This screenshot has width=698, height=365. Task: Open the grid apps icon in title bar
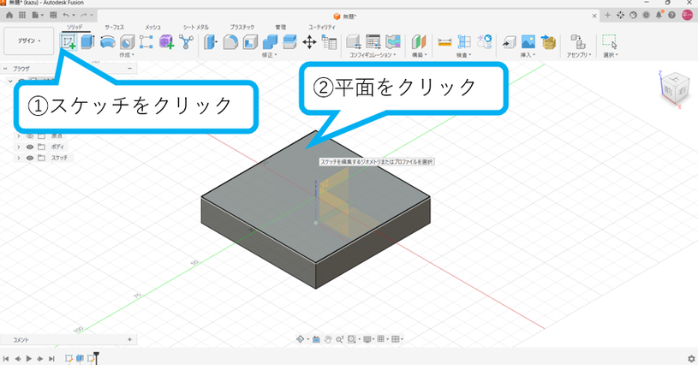(22, 15)
